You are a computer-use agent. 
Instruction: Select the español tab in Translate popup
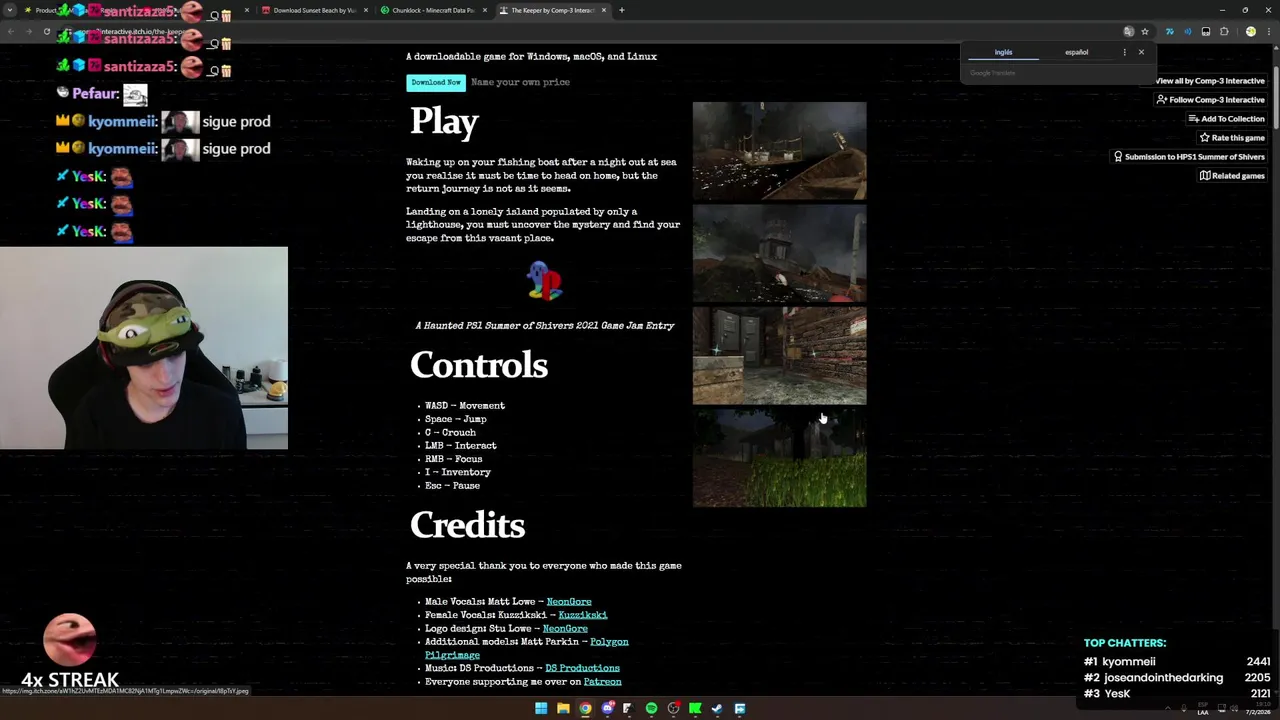click(x=1076, y=52)
